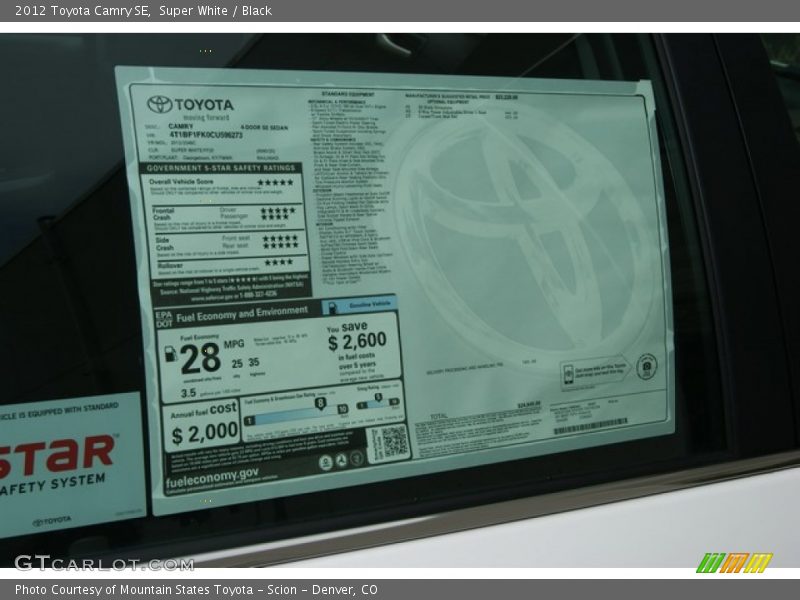Click the circular camera tag icon
The width and height of the screenshot is (800, 600).
point(646,367)
